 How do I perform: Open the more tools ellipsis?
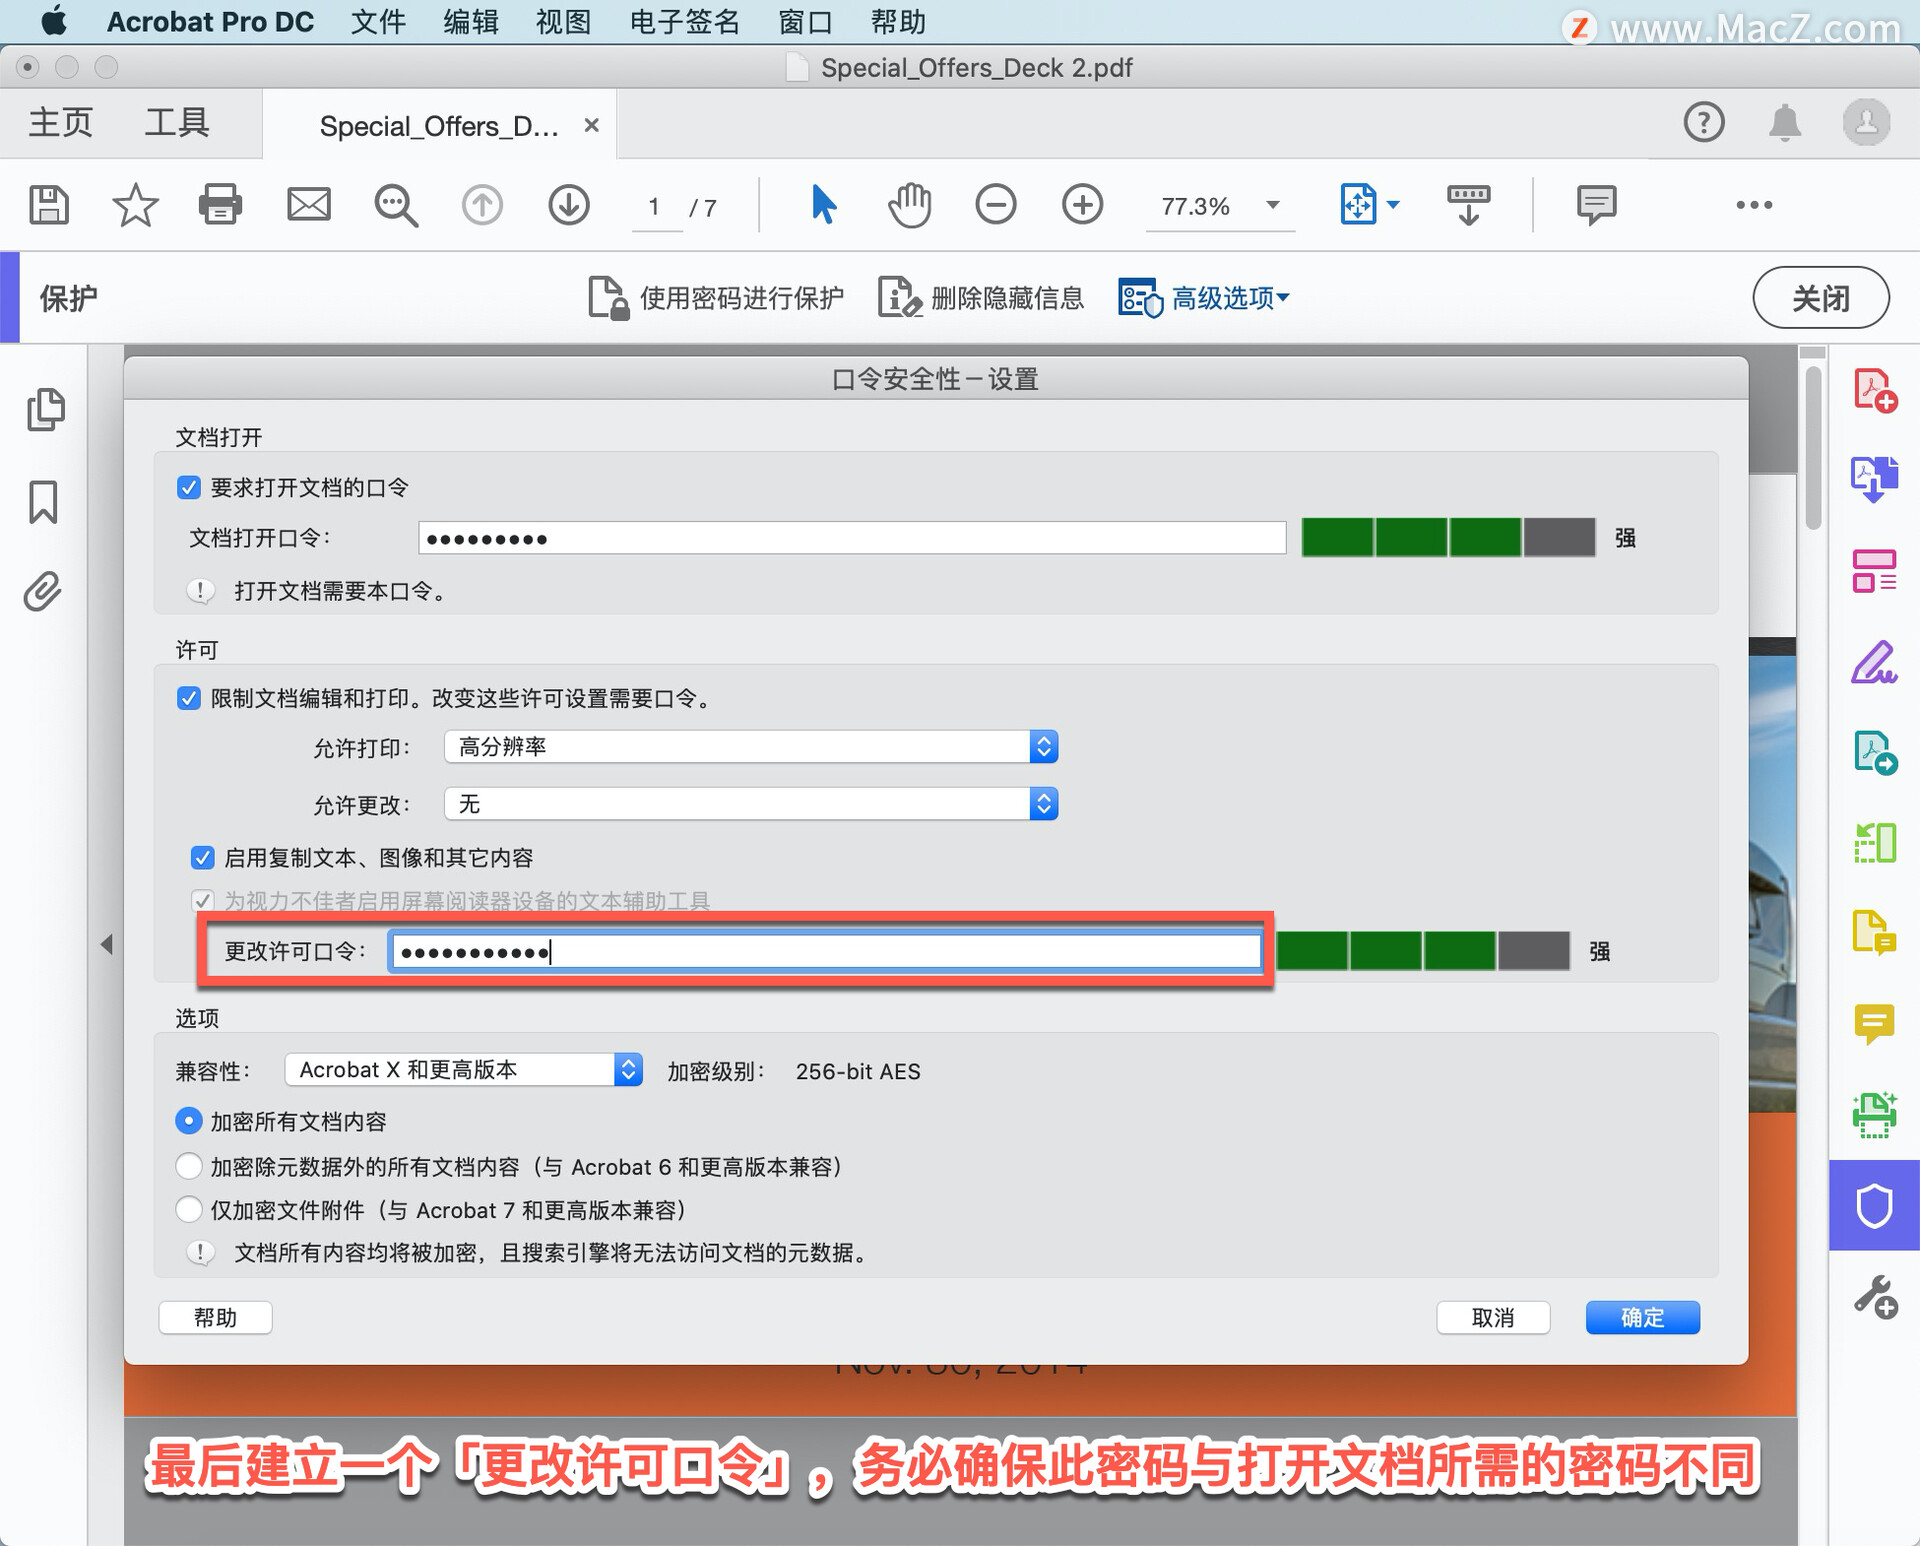1754,205
